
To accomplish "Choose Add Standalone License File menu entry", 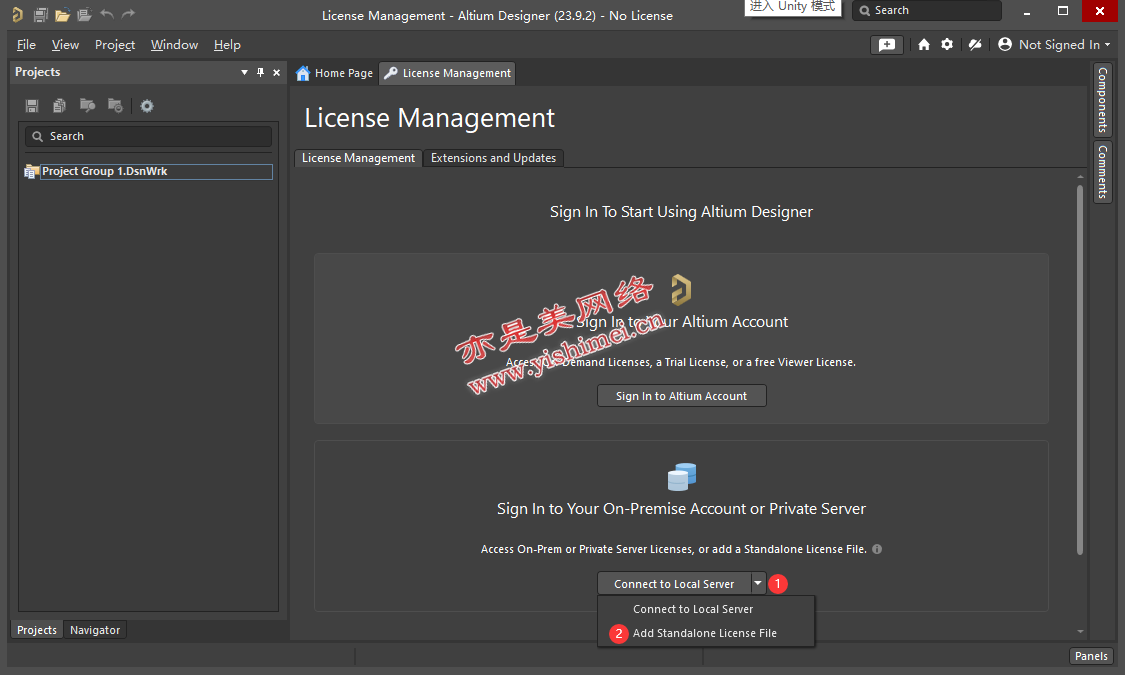I will coord(706,633).
